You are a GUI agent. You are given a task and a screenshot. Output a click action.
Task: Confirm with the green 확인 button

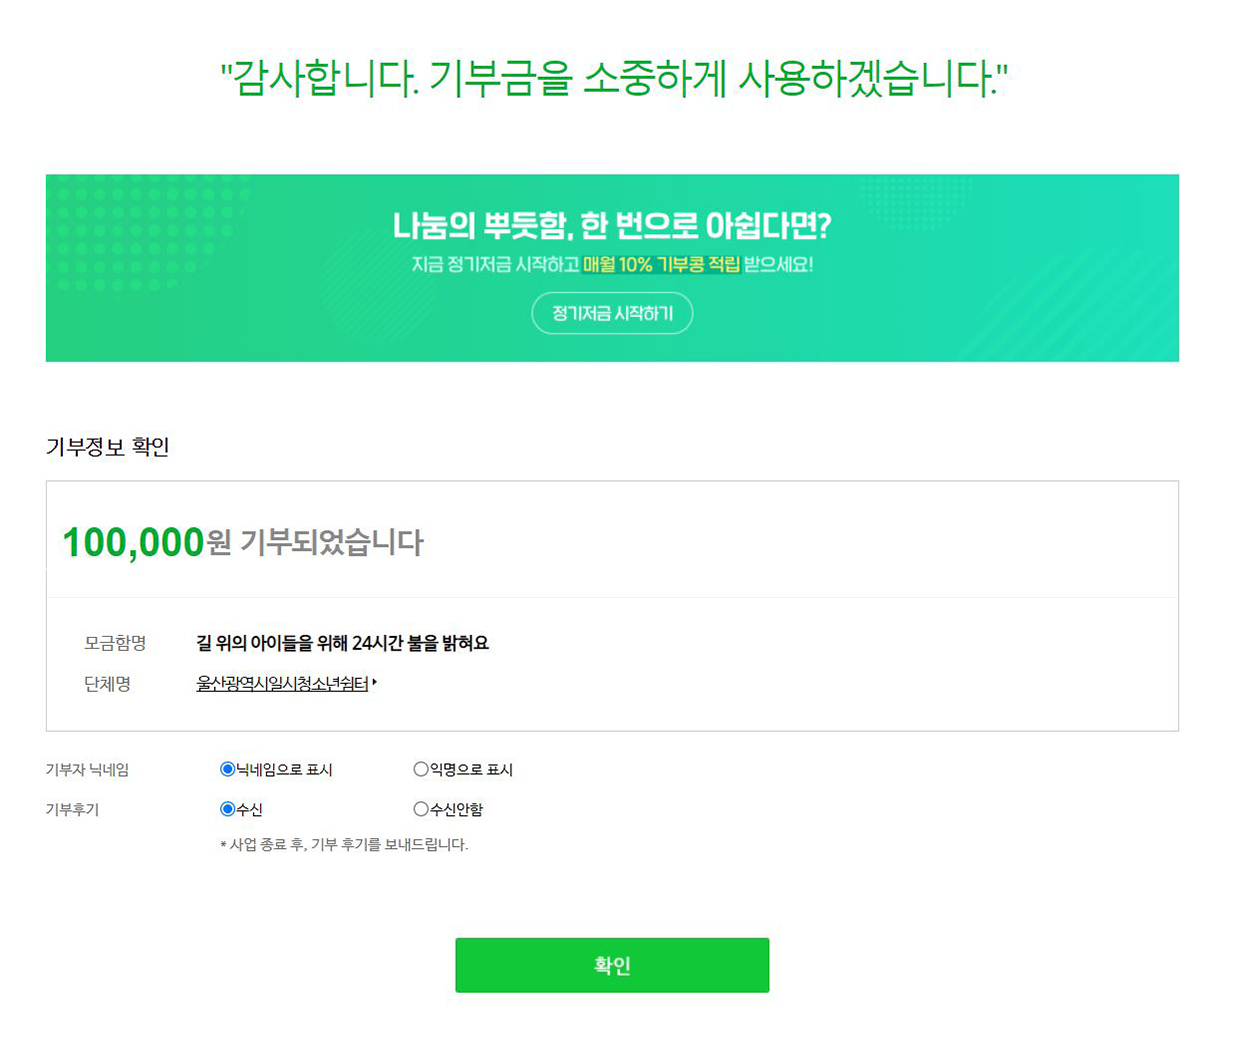[612, 965]
